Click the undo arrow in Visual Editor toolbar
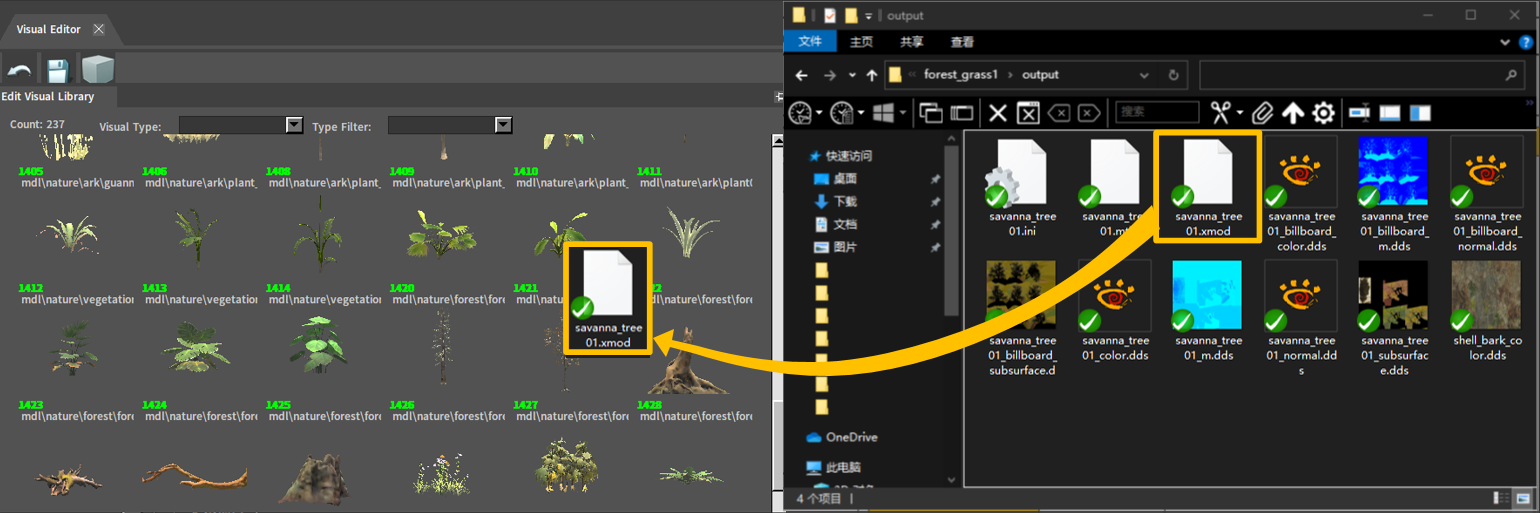Viewport: 1540px width, 513px height. (18, 70)
